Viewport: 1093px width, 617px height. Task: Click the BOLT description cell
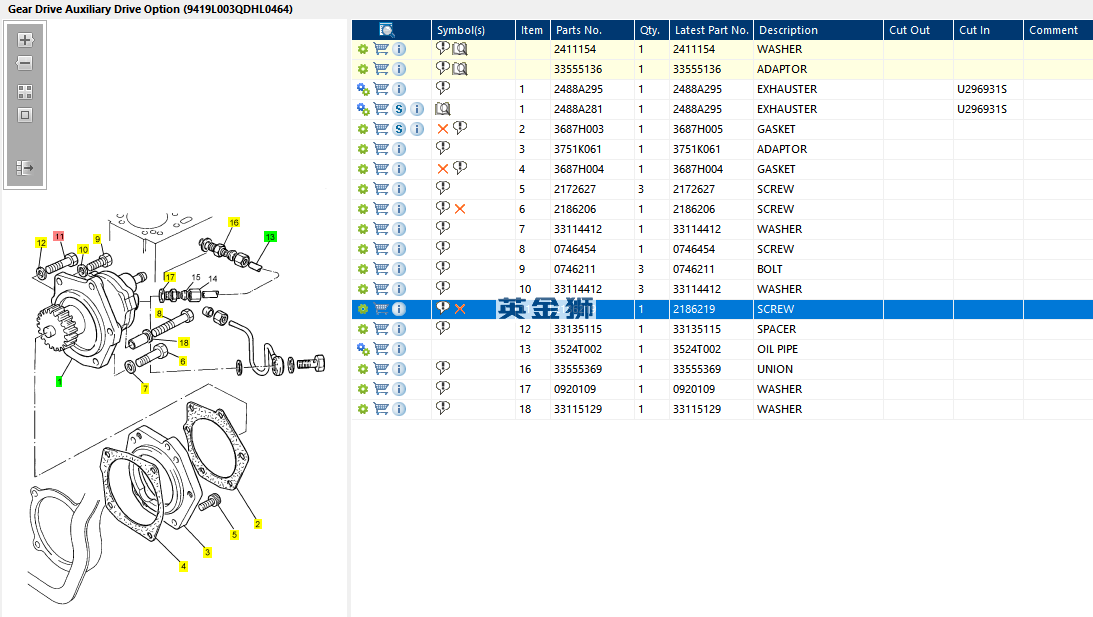click(770, 269)
